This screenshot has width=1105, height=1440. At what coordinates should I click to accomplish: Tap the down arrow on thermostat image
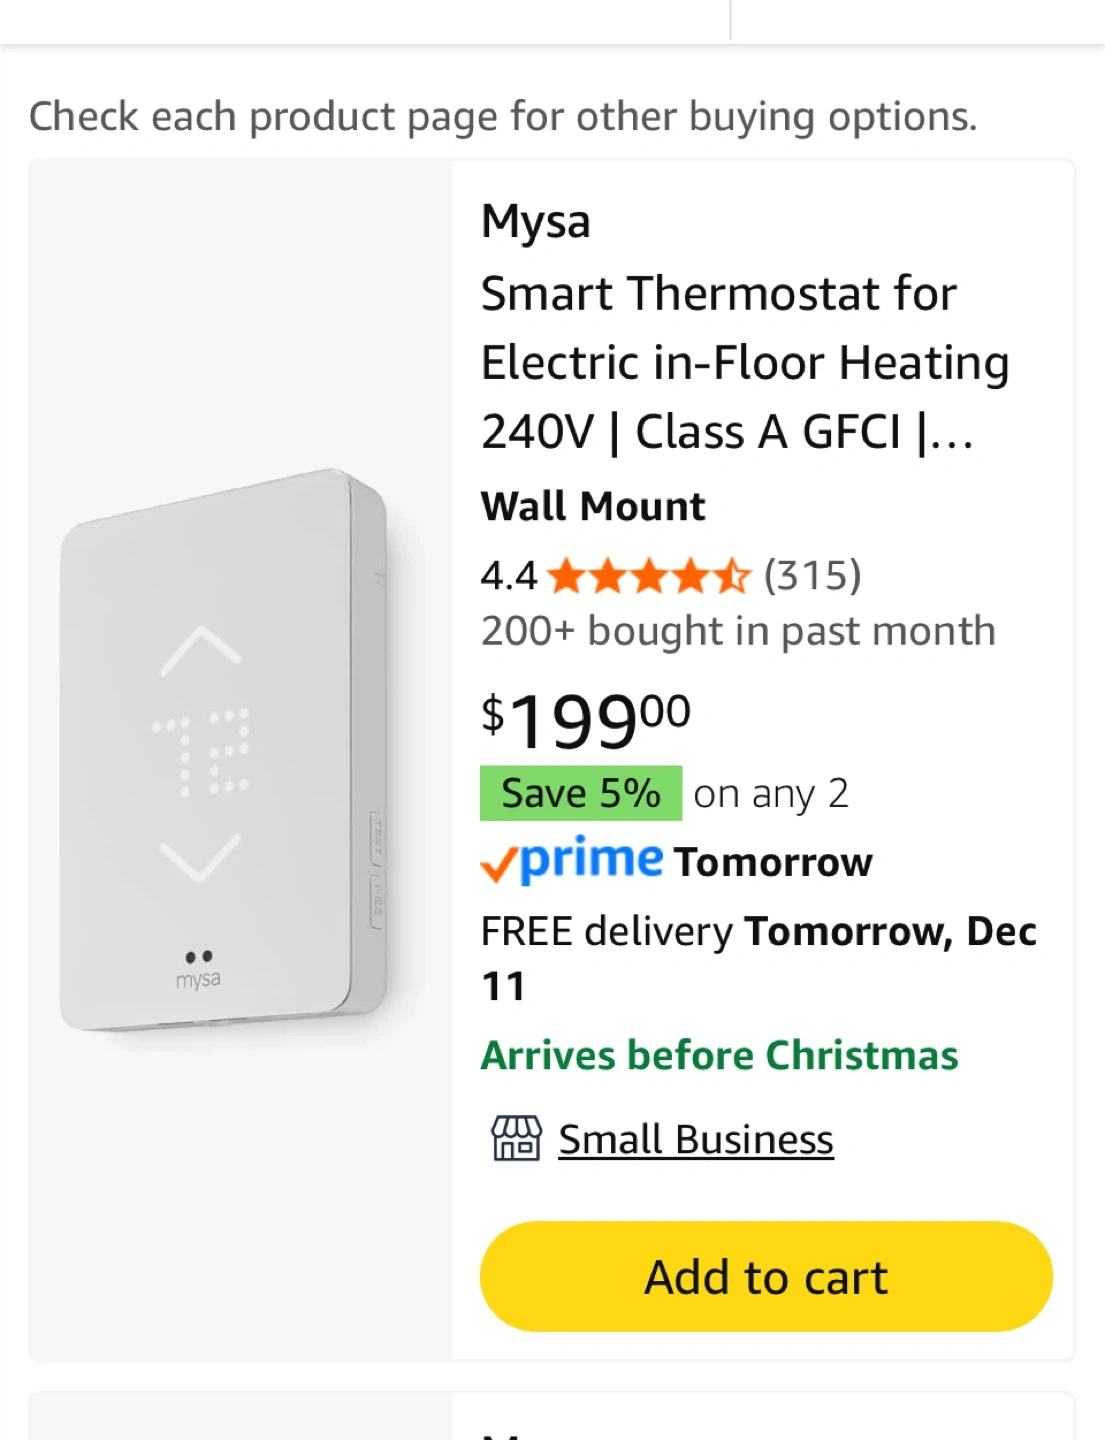pyautogui.click(x=201, y=858)
